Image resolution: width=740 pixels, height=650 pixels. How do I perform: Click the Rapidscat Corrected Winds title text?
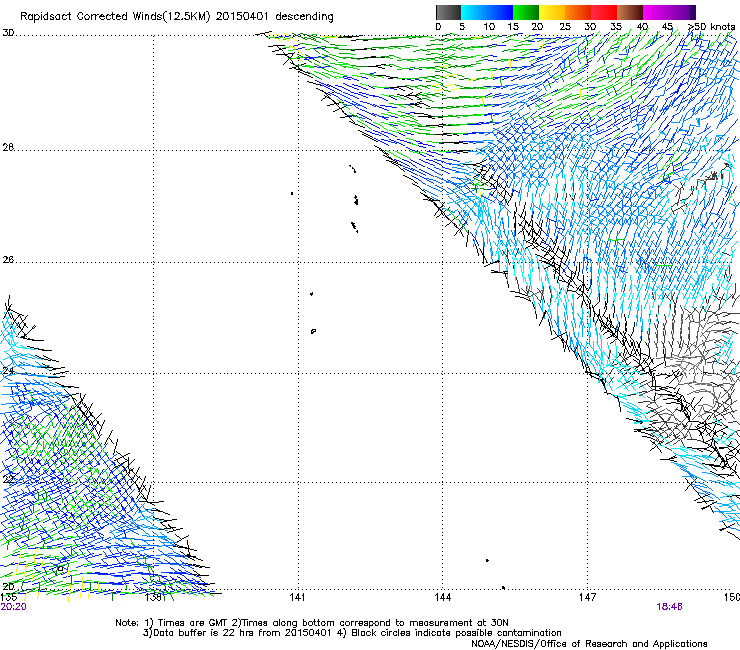(x=177, y=16)
